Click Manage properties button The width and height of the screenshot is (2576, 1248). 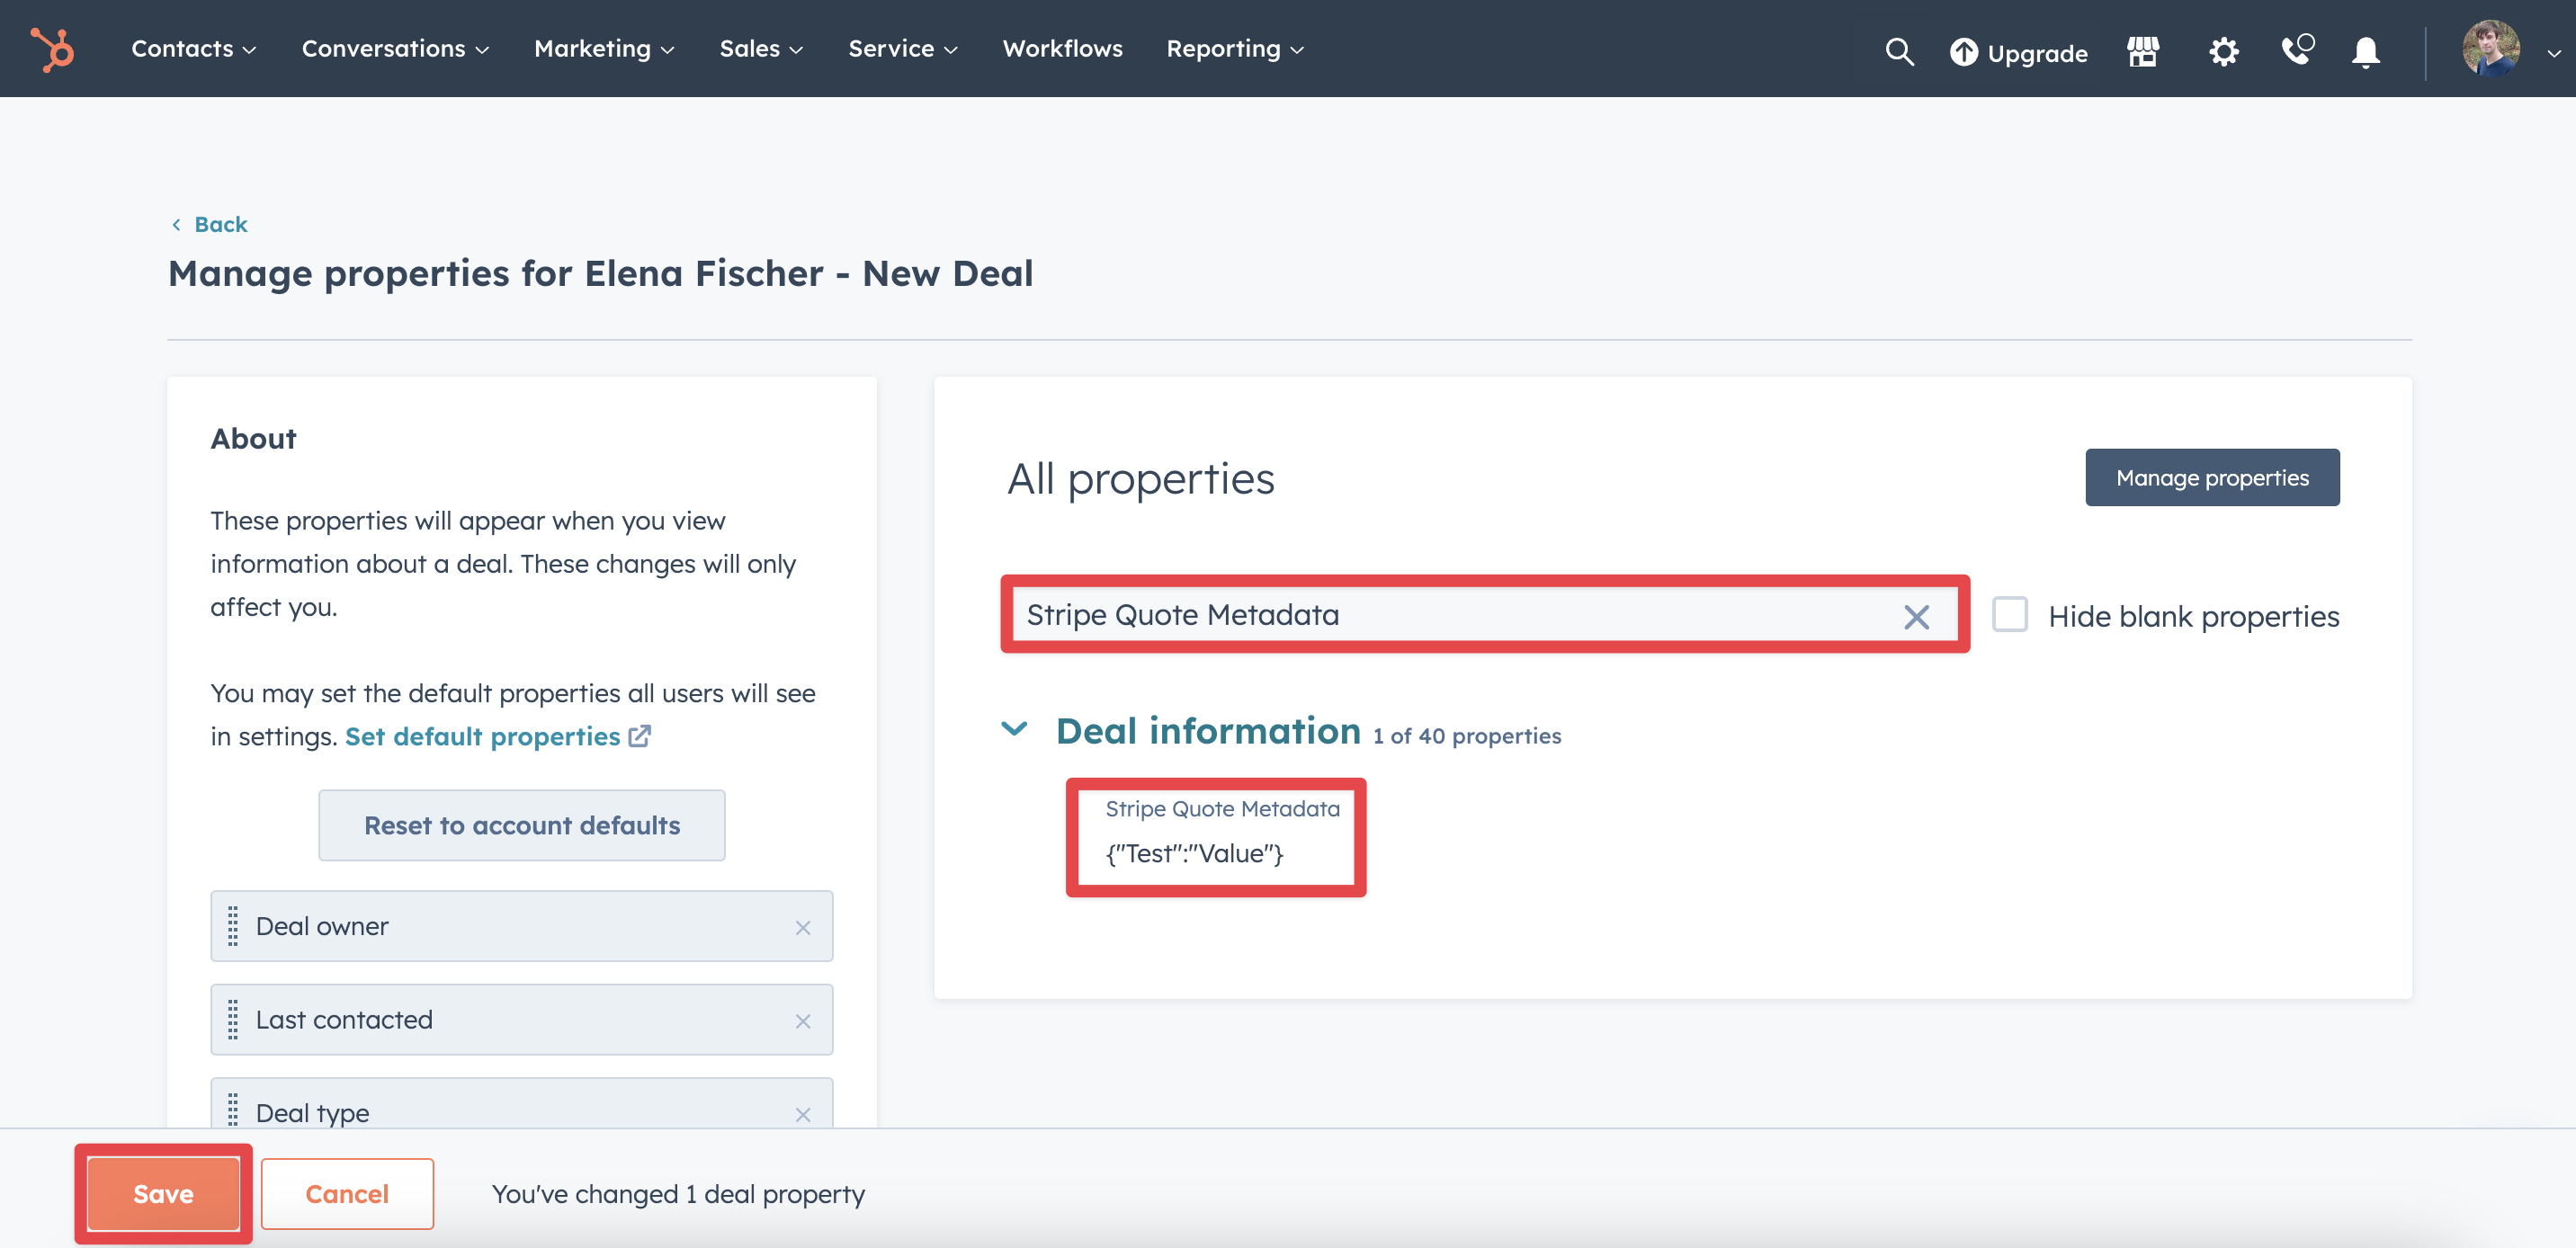click(2212, 477)
